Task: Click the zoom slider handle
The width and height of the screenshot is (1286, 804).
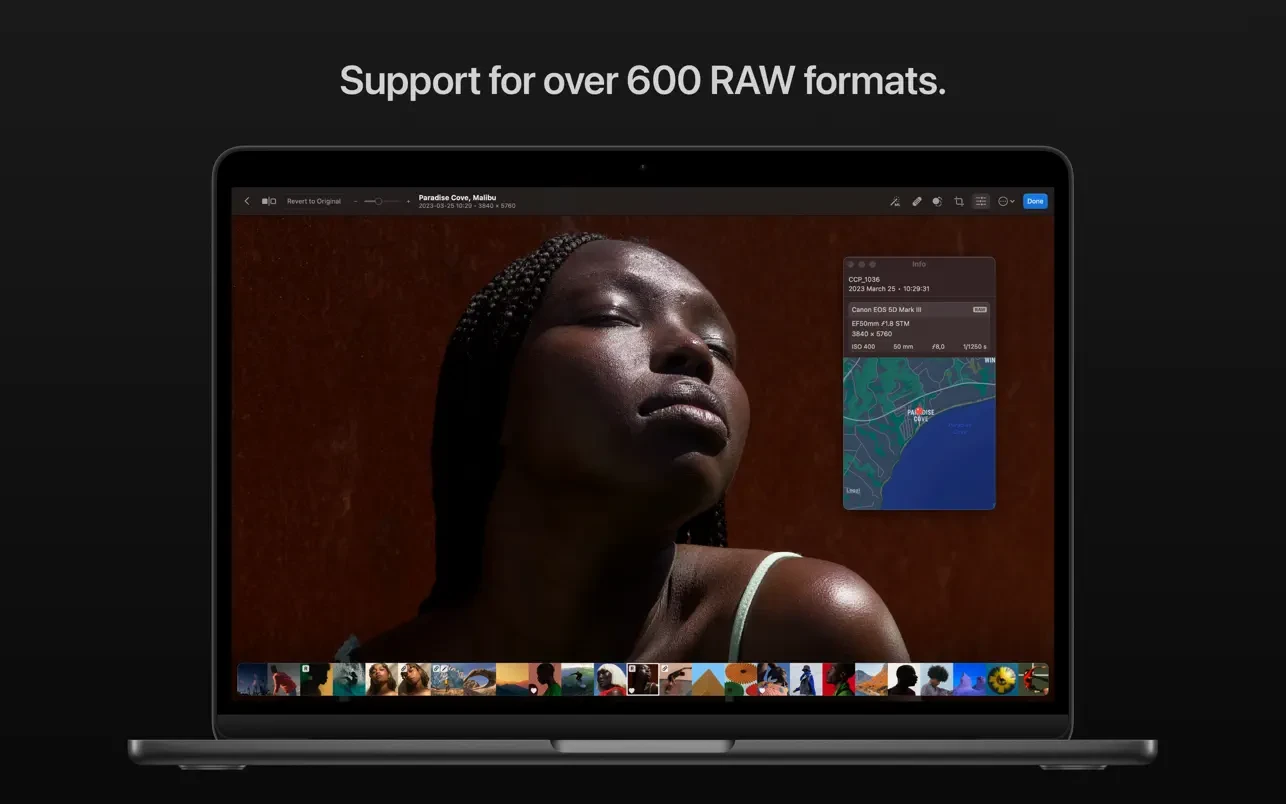Action: pyautogui.click(x=378, y=201)
